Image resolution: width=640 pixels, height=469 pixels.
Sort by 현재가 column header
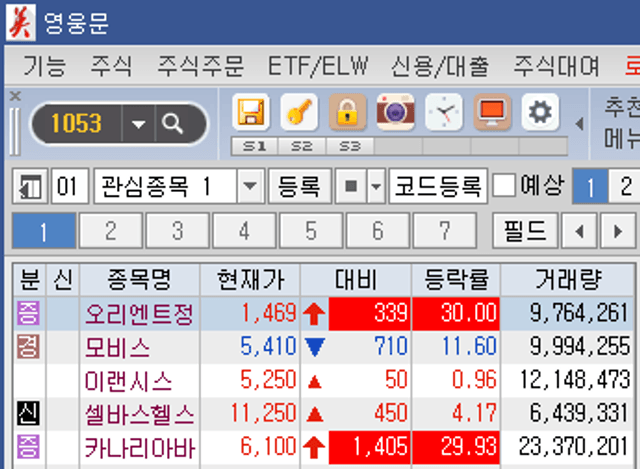tap(250, 280)
